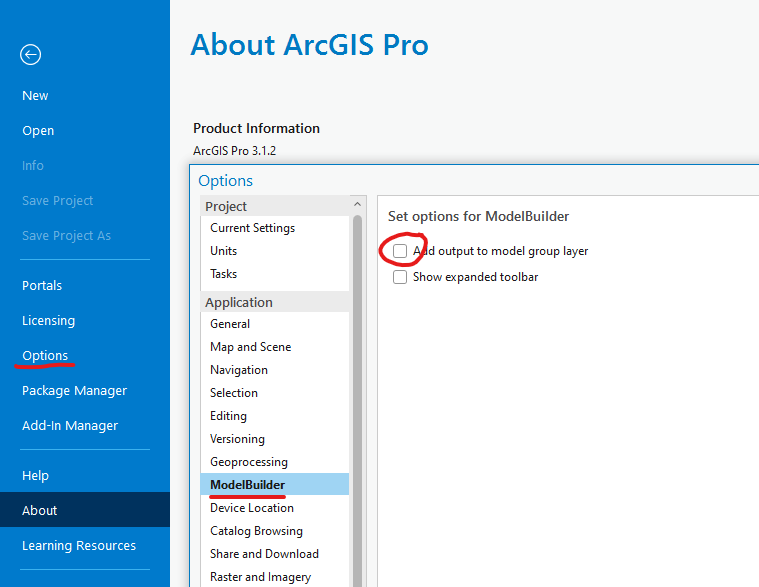Select ModelBuilder in Options list

[x=274, y=484]
